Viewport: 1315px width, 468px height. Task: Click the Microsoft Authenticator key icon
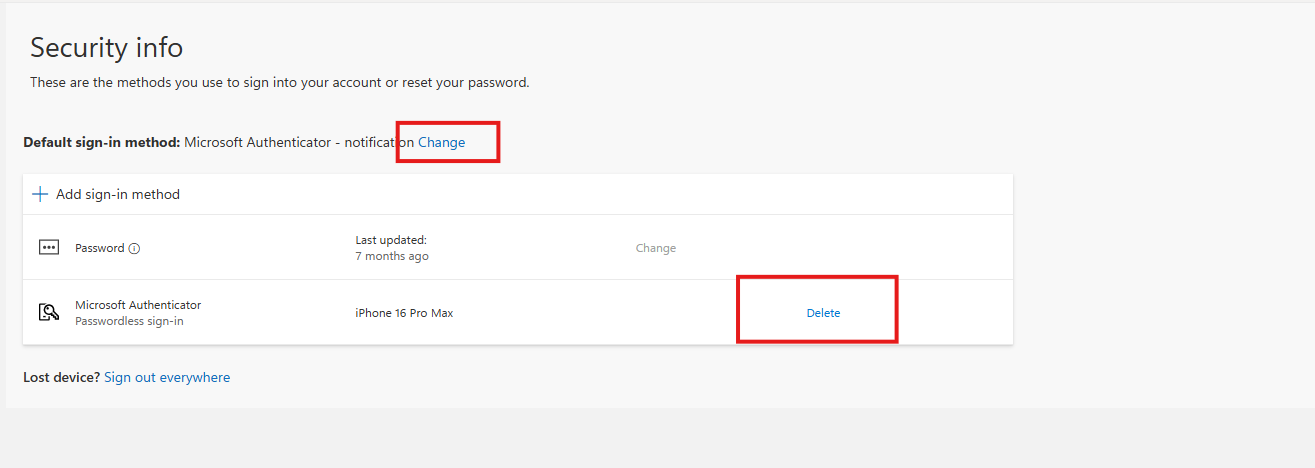(49, 313)
